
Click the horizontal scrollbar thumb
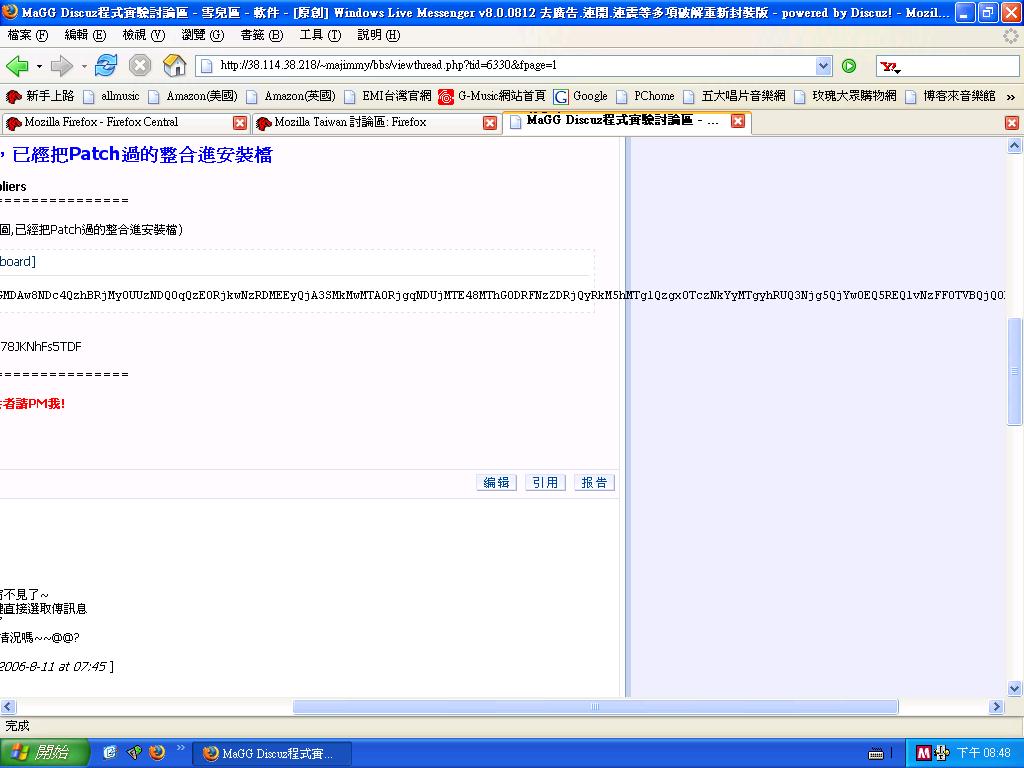pos(595,707)
